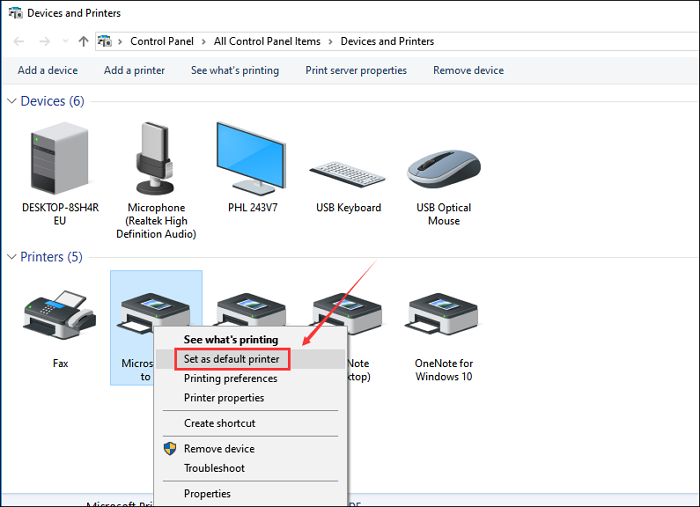Click the highlighted Microsoft printer icon

tap(154, 312)
